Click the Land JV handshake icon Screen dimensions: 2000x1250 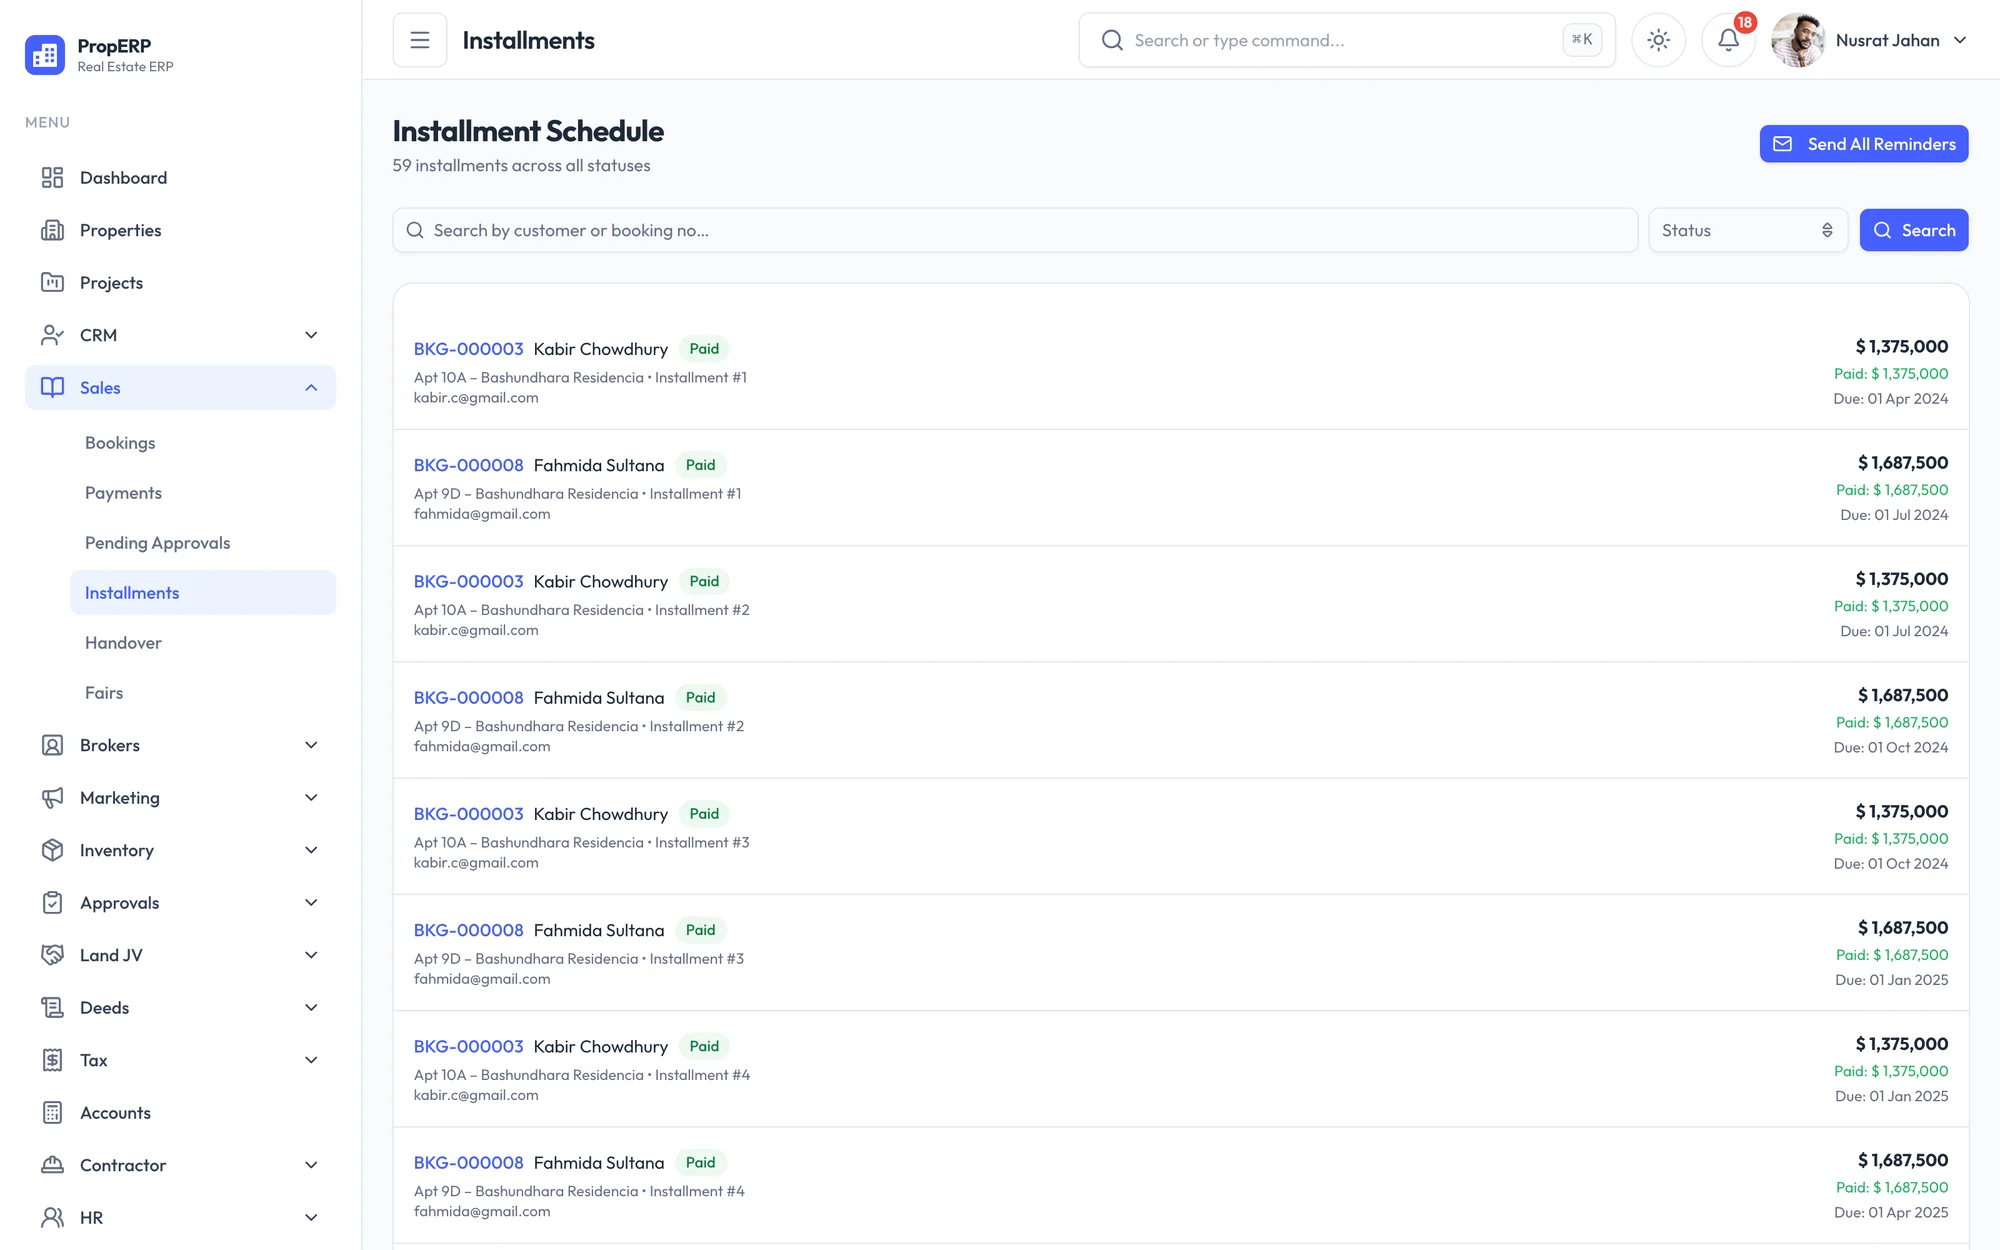coord(52,955)
